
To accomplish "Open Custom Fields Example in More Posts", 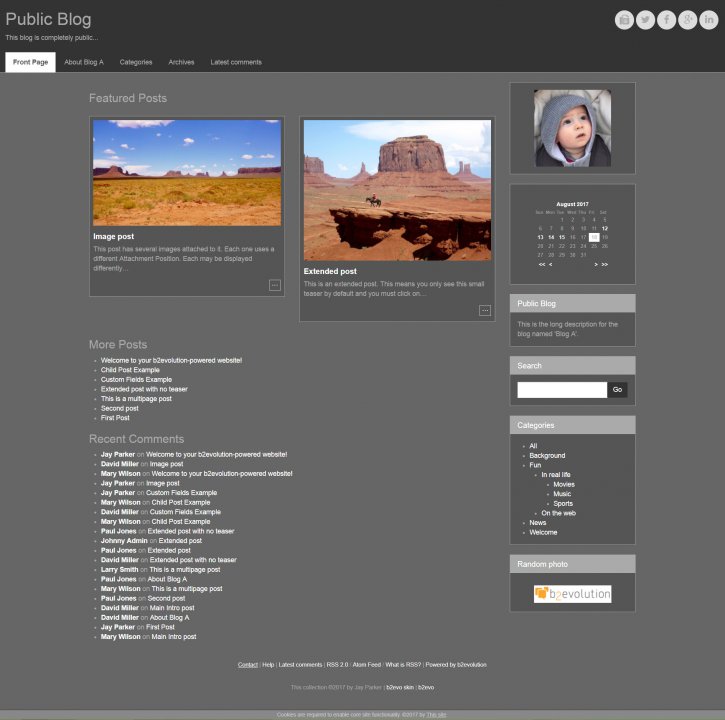I will [x=136, y=380].
